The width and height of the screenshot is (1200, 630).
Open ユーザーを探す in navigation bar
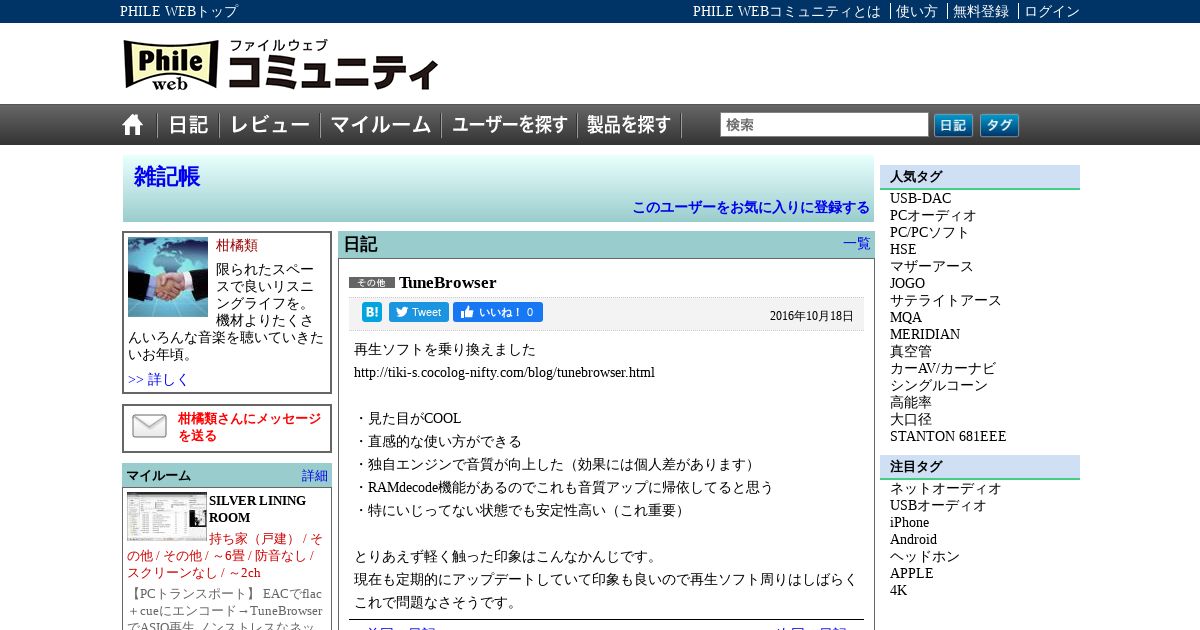tap(510, 125)
